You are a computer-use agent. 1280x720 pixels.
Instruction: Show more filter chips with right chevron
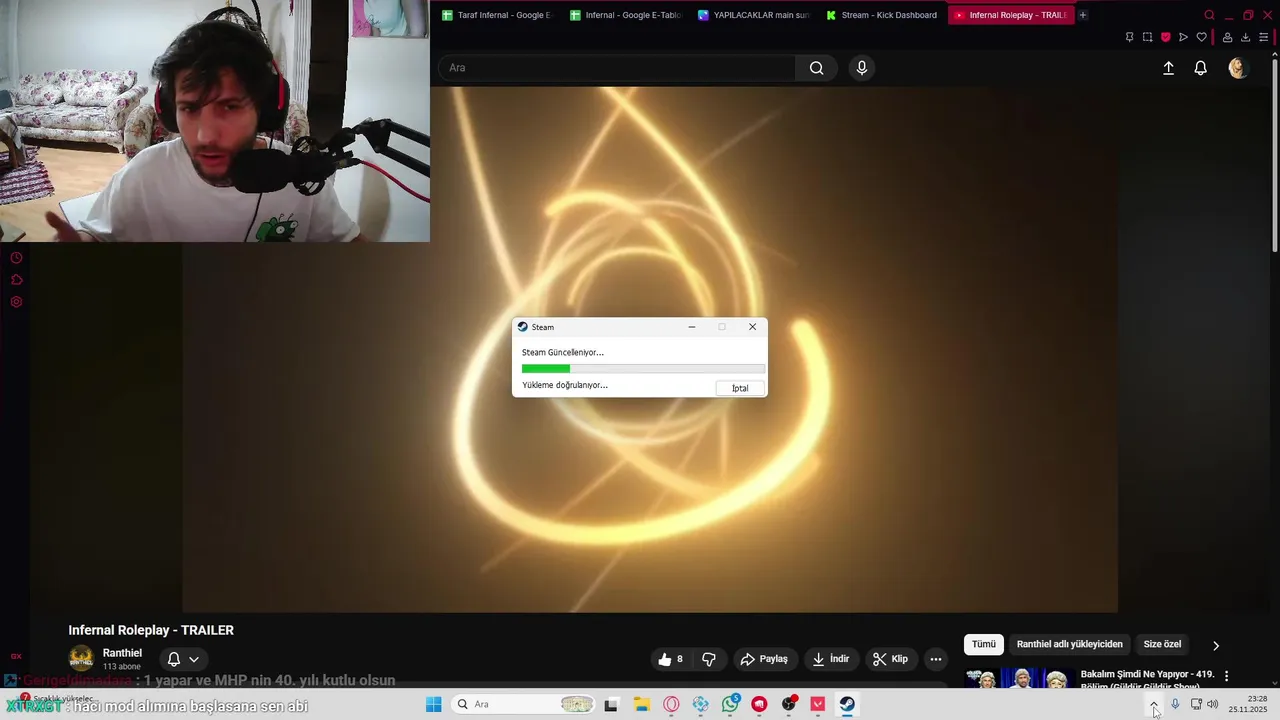click(x=1216, y=645)
